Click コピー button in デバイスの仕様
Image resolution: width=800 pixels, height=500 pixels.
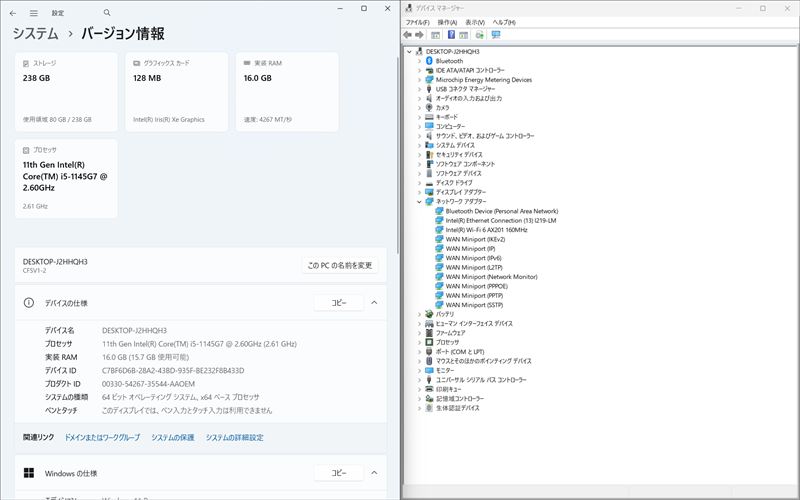coord(339,302)
